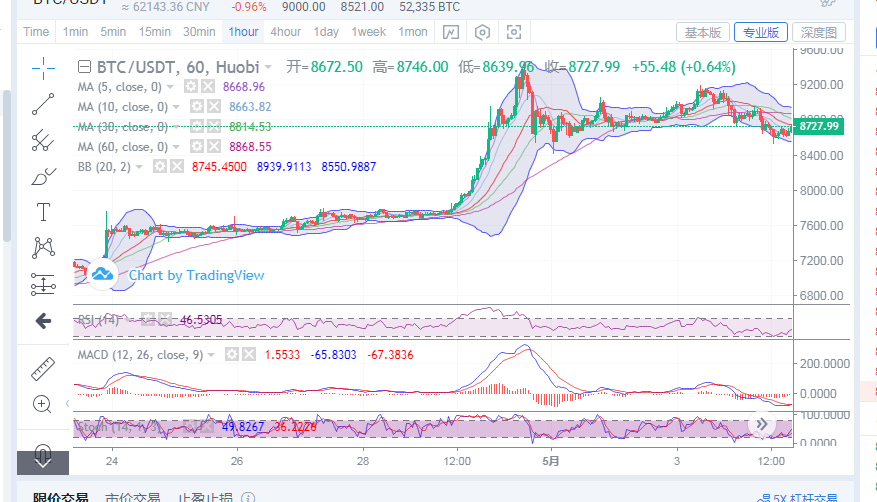
Task: Select the 30min timeframe
Action: click(199, 32)
